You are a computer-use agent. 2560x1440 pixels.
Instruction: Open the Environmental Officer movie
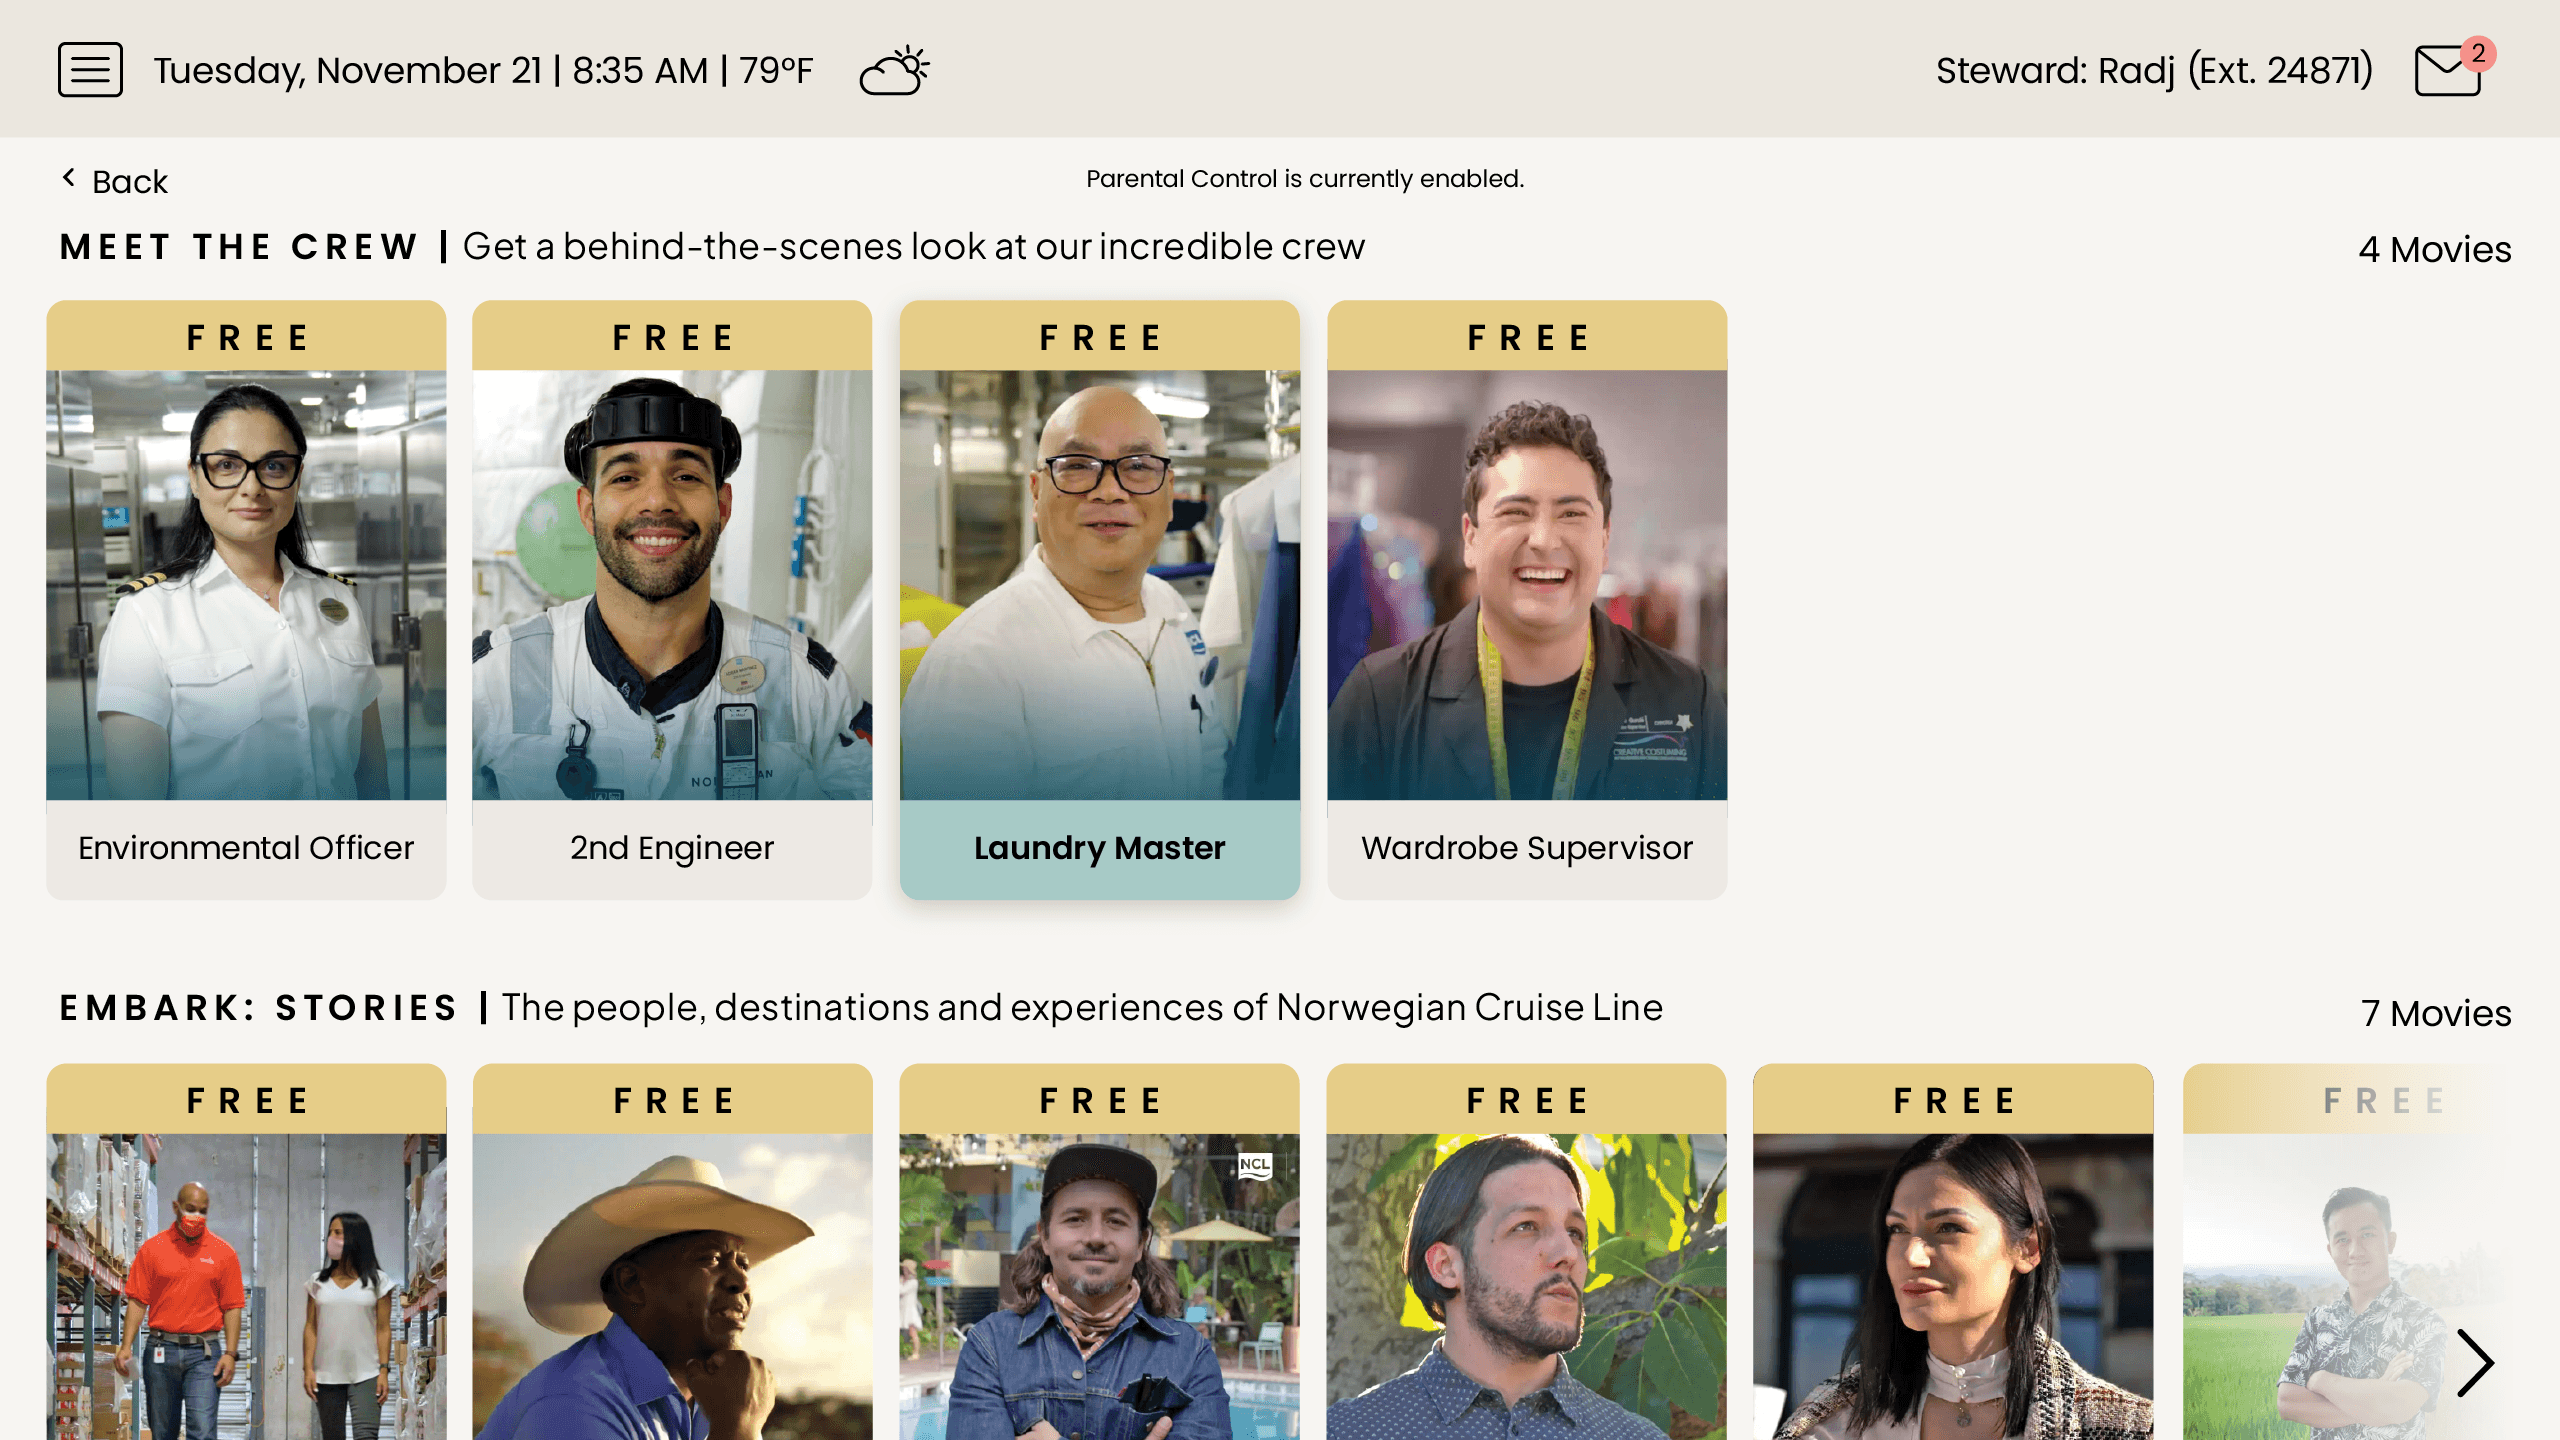(246, 600)
